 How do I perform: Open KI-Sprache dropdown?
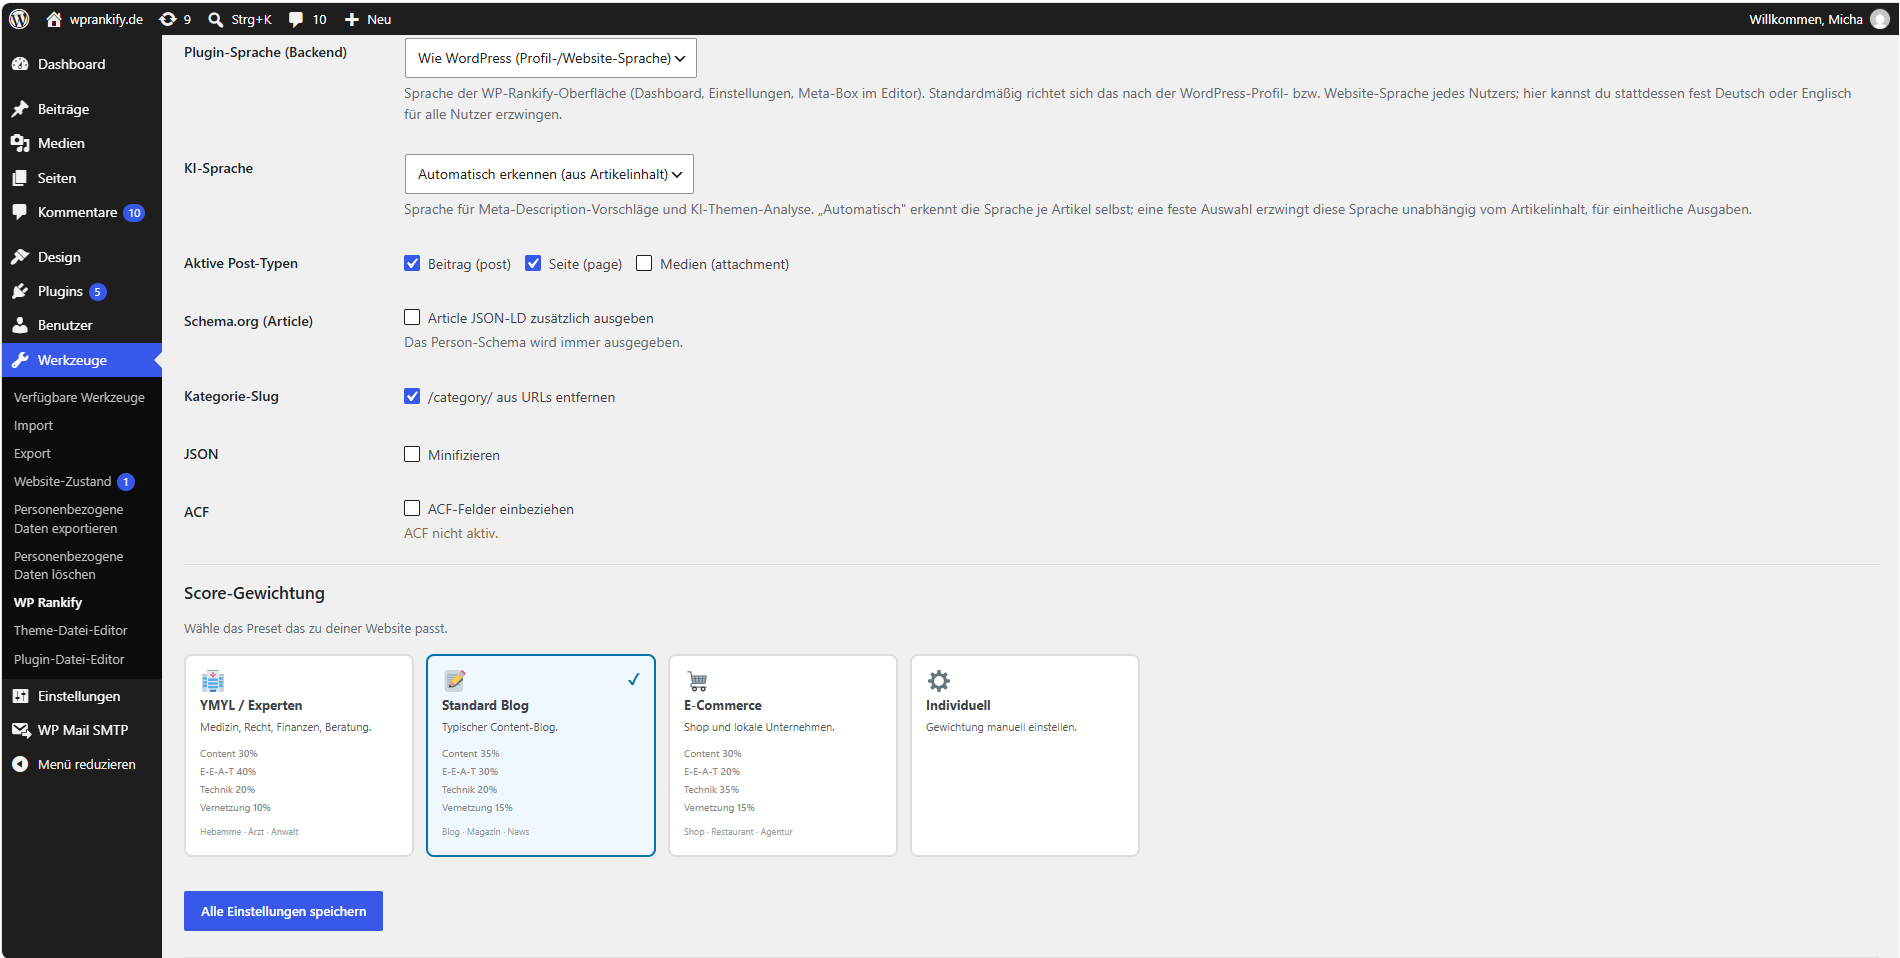(549, 174)
